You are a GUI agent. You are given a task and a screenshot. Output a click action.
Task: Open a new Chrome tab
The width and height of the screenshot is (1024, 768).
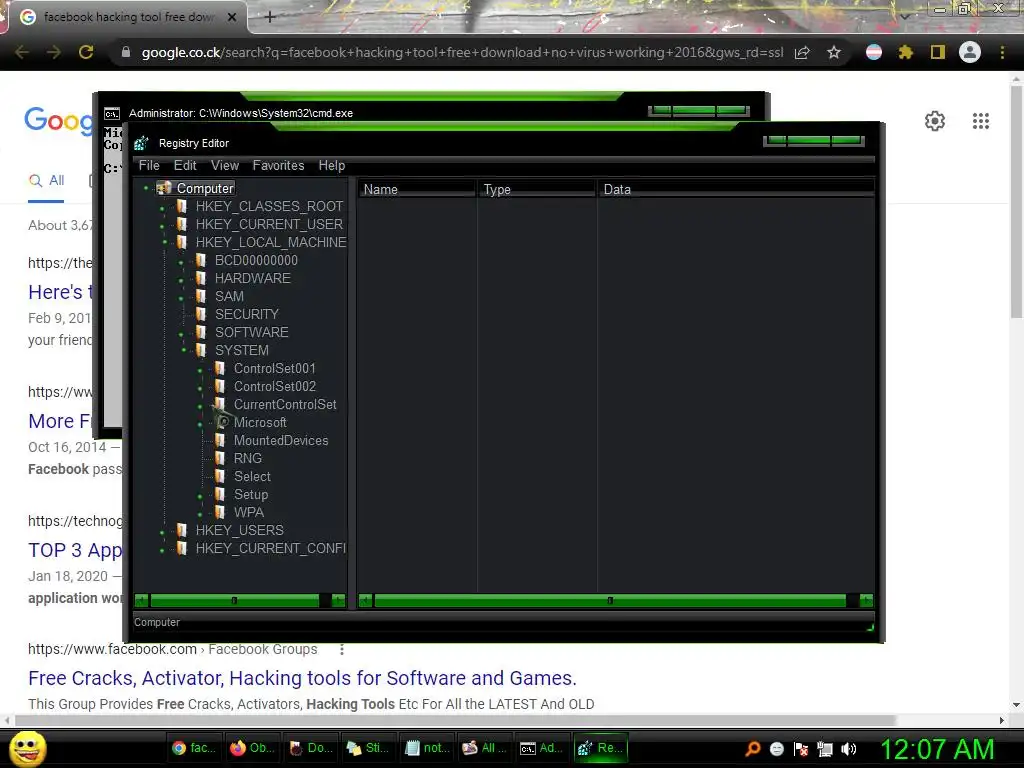pos(270,17)
